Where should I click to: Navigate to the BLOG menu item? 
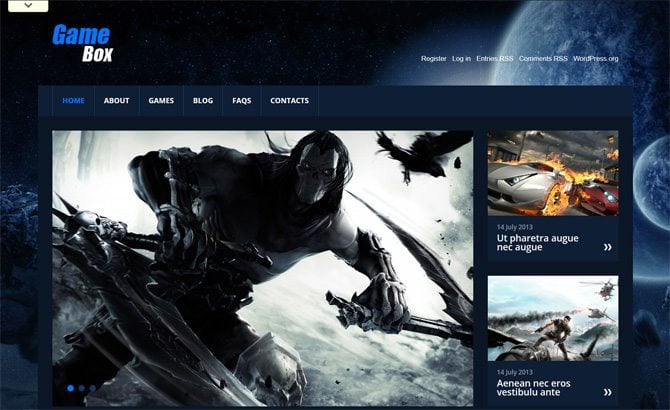(203, 101)
